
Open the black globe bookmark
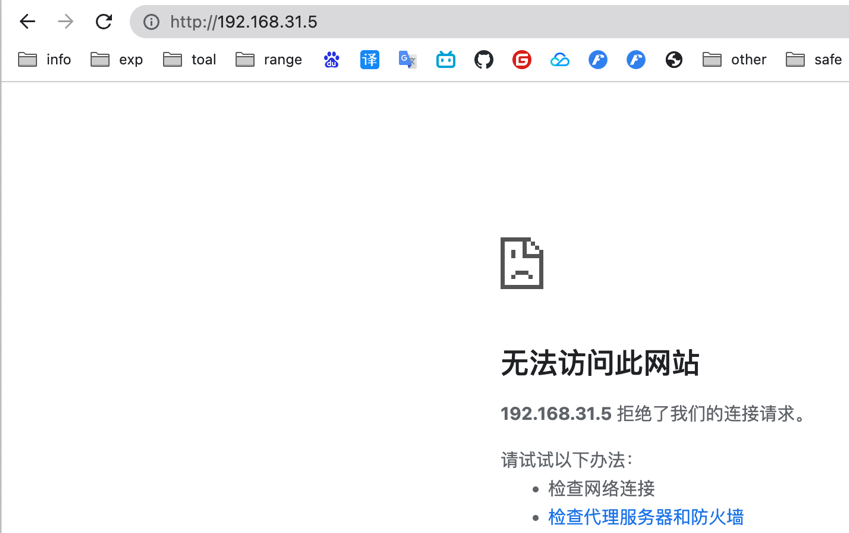point(674,60)
